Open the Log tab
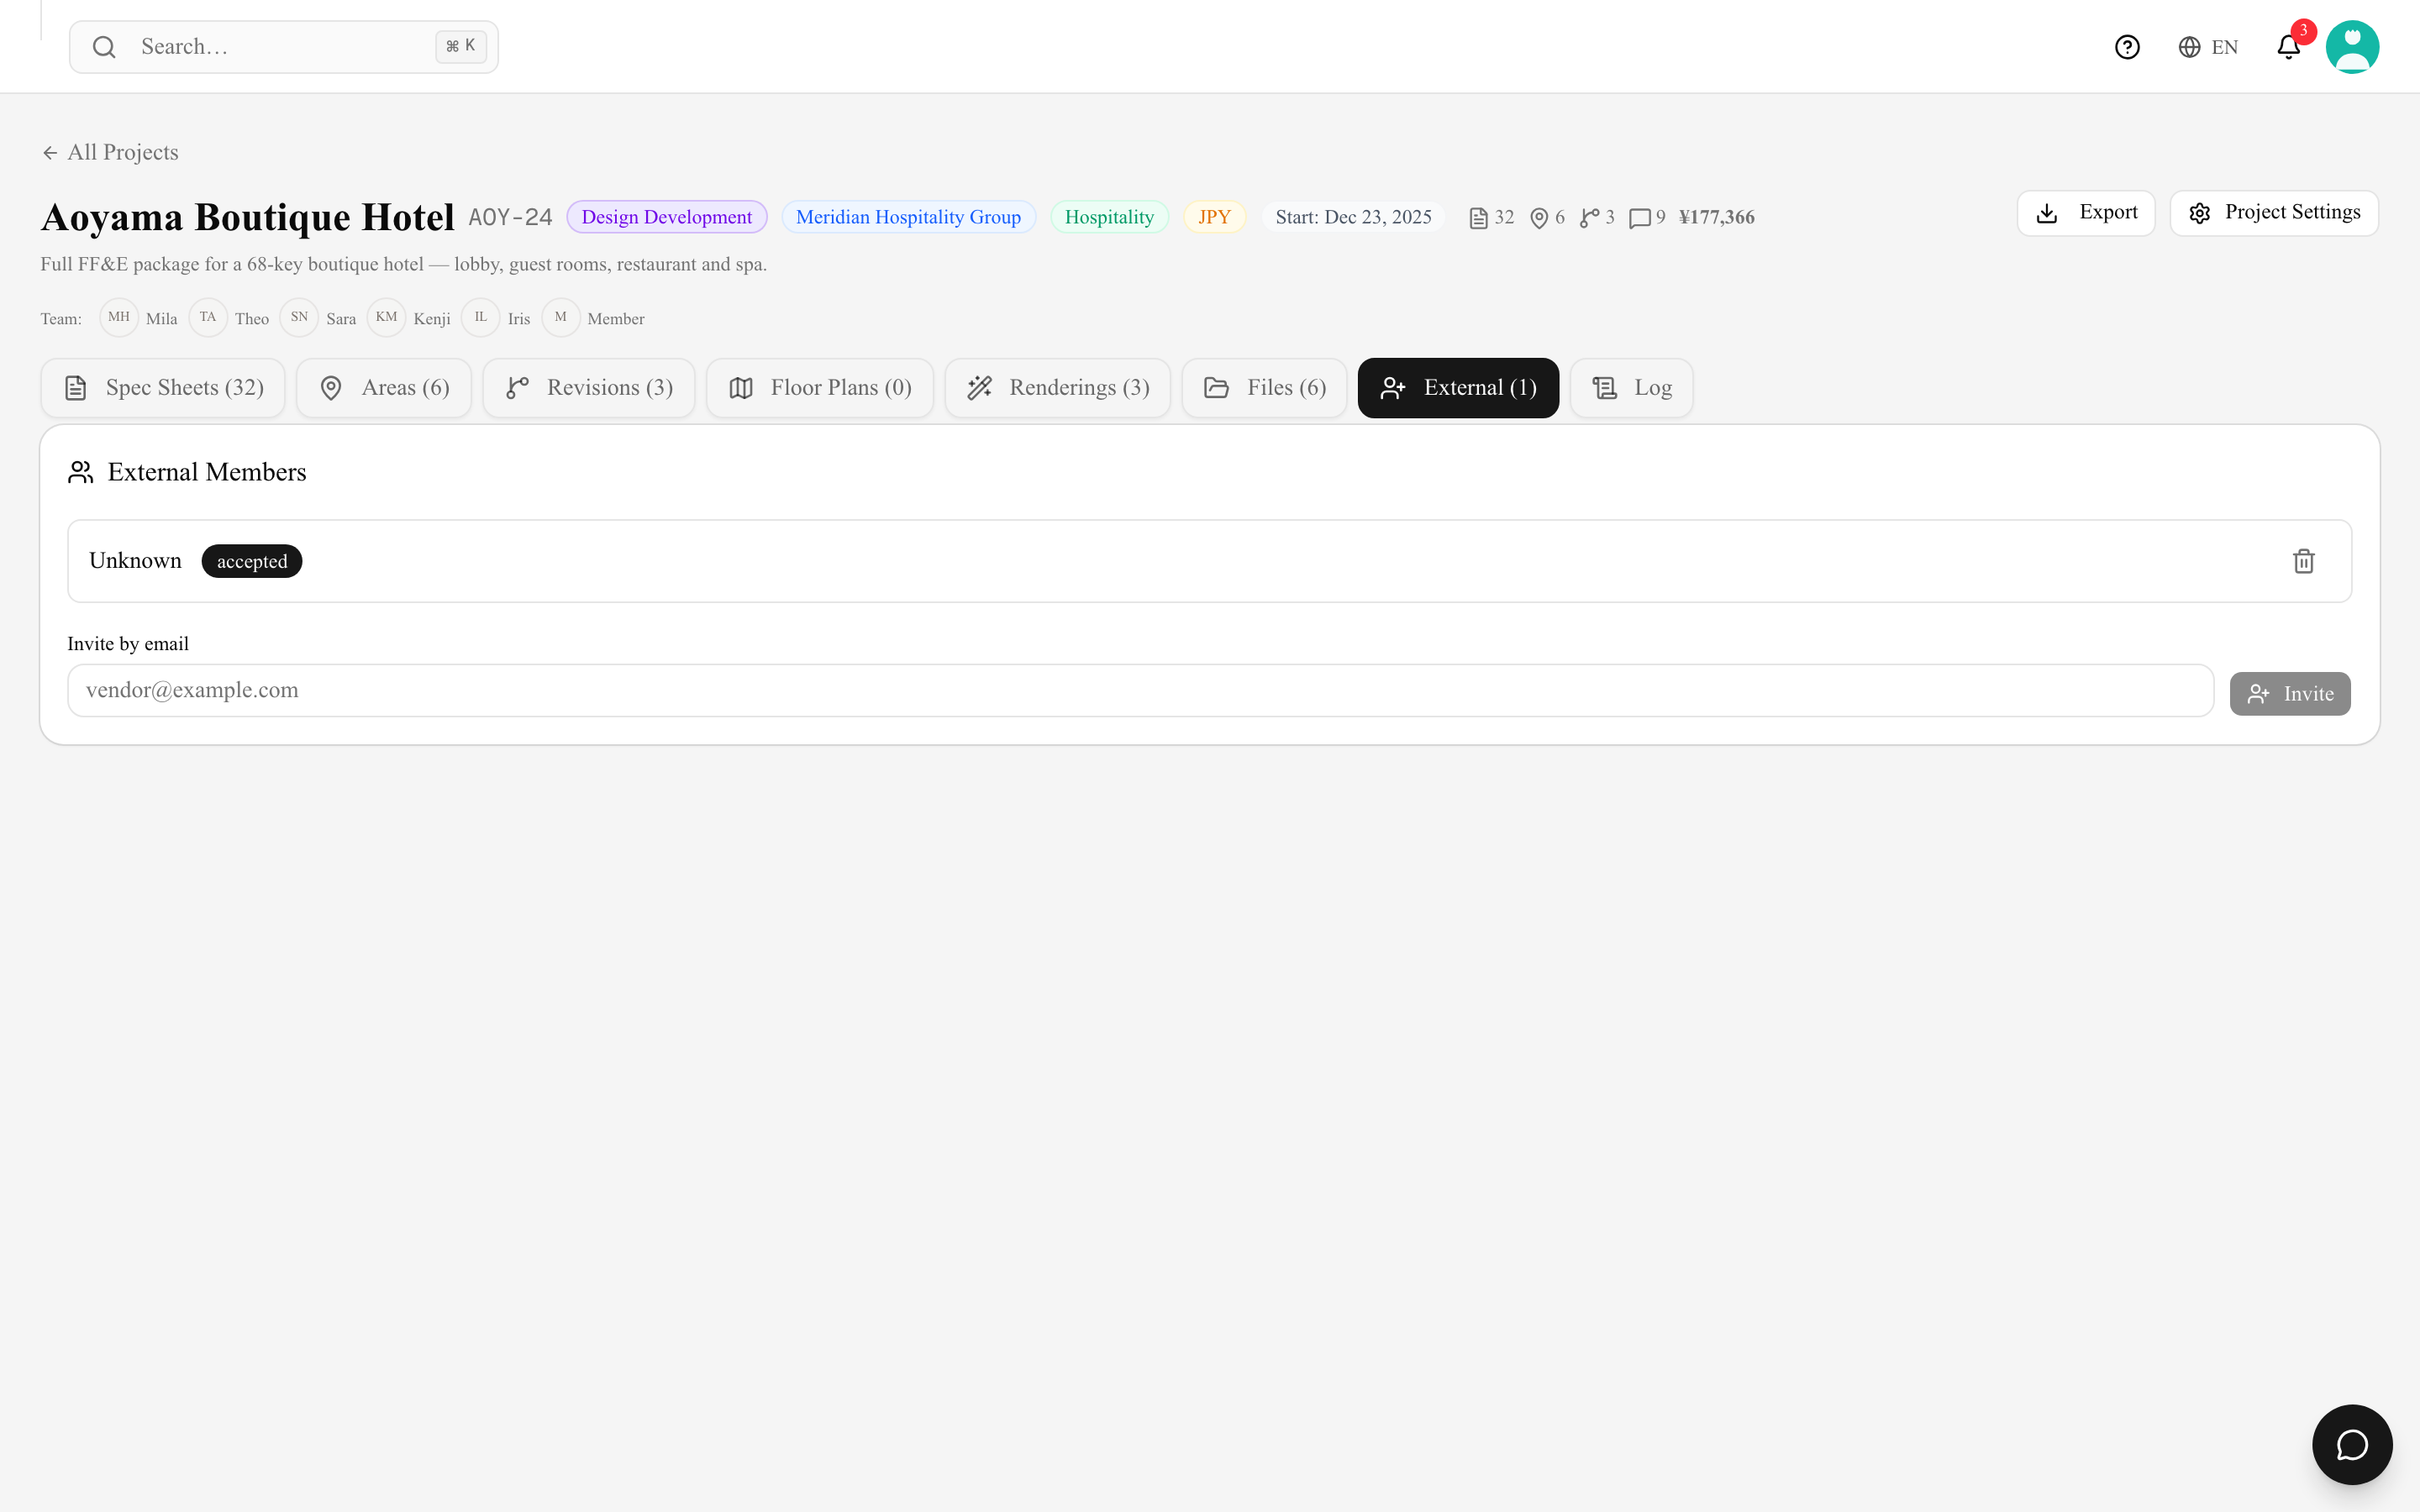The image size is (2420, 1512). 1632,388
